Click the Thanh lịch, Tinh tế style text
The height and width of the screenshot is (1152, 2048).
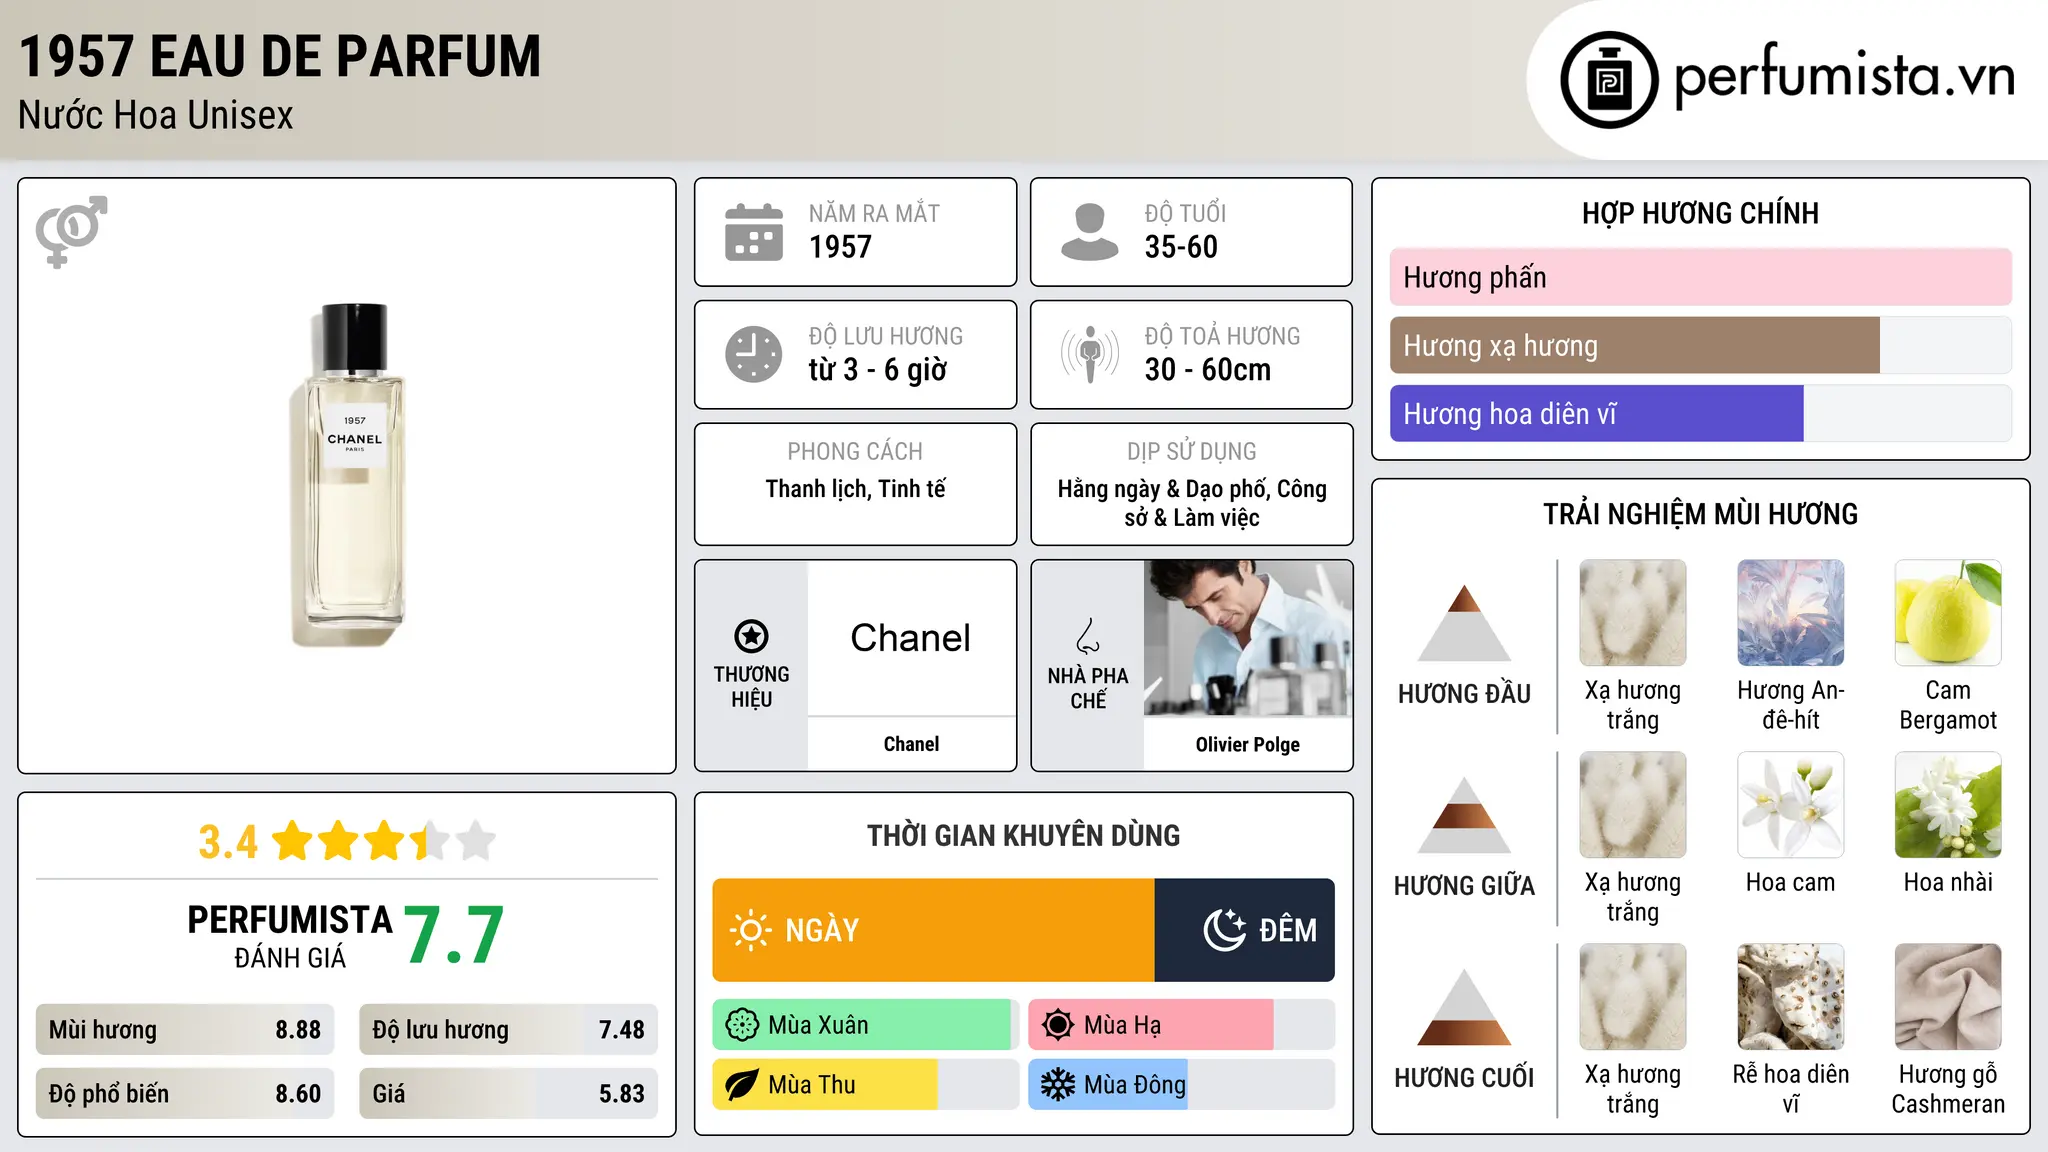coord(855,489)
